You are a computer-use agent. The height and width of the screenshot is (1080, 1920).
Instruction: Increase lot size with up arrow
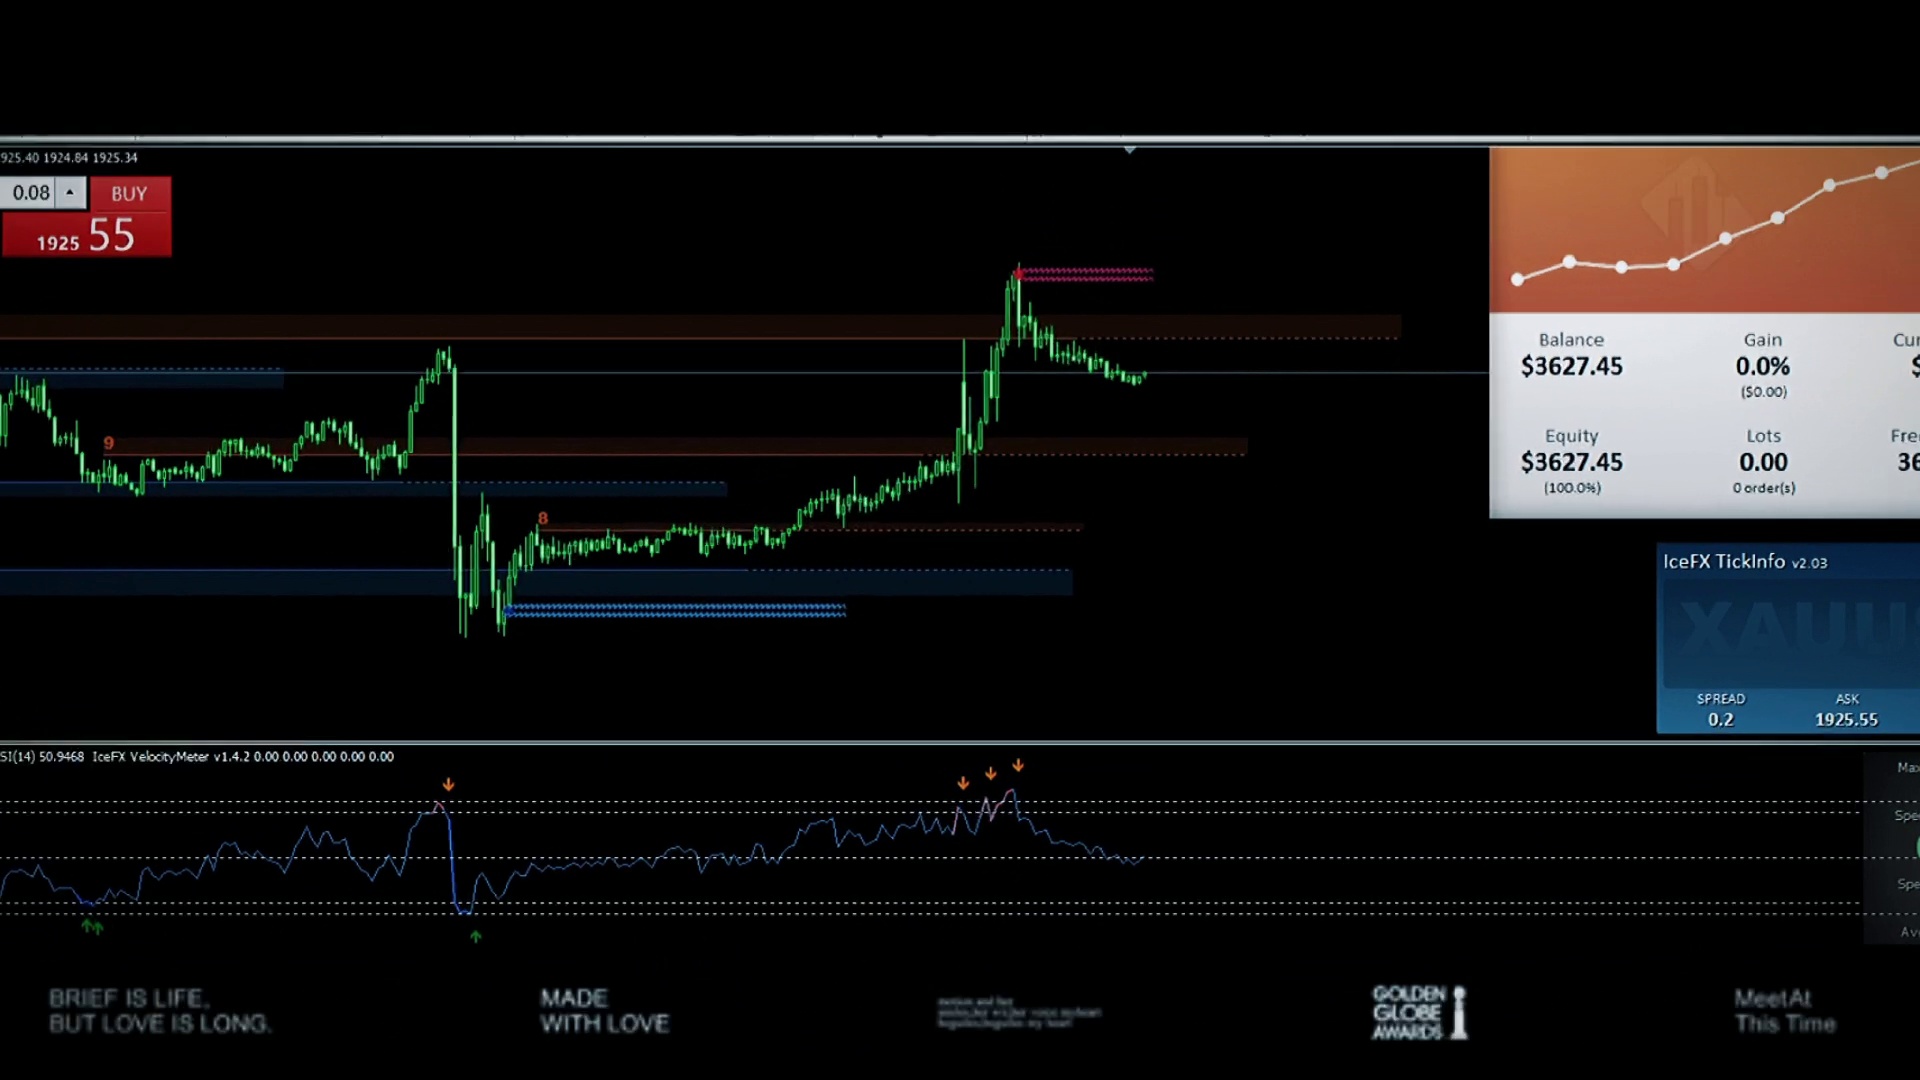pos(70,192)
